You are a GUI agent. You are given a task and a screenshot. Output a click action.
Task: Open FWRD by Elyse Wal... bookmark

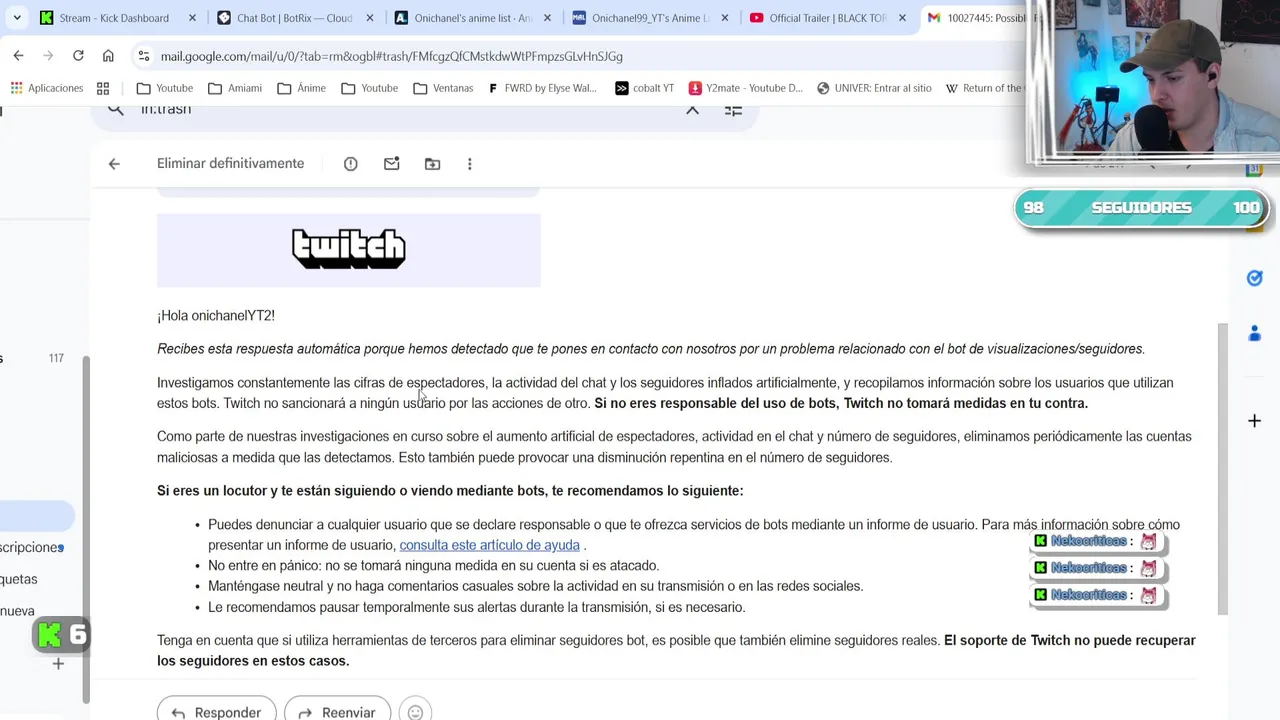(x=541, y=88)
